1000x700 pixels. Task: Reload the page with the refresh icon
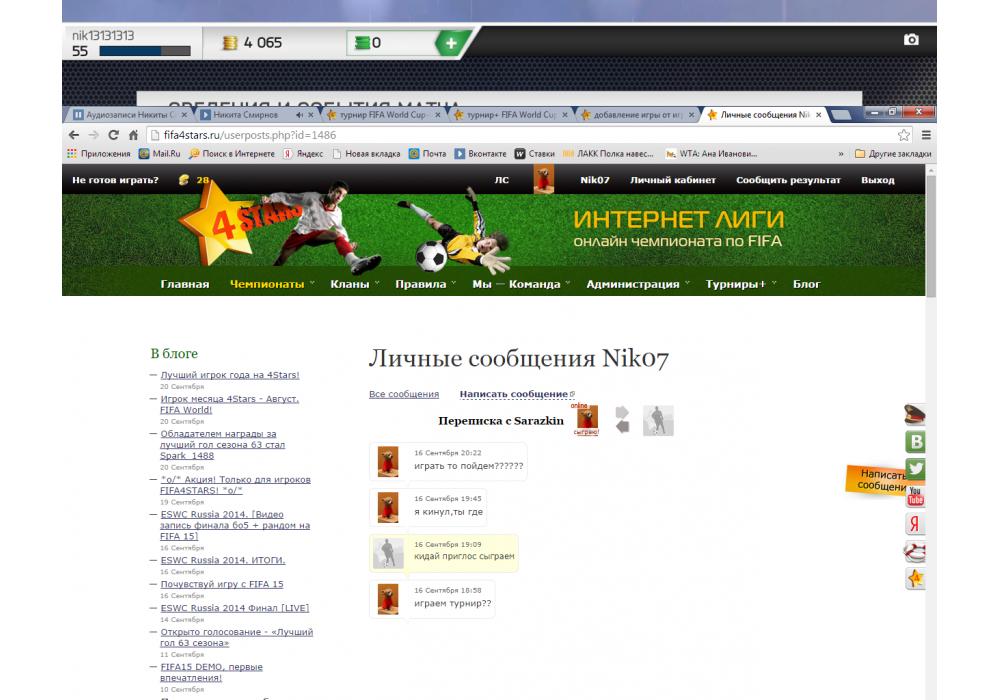[114, 135]
